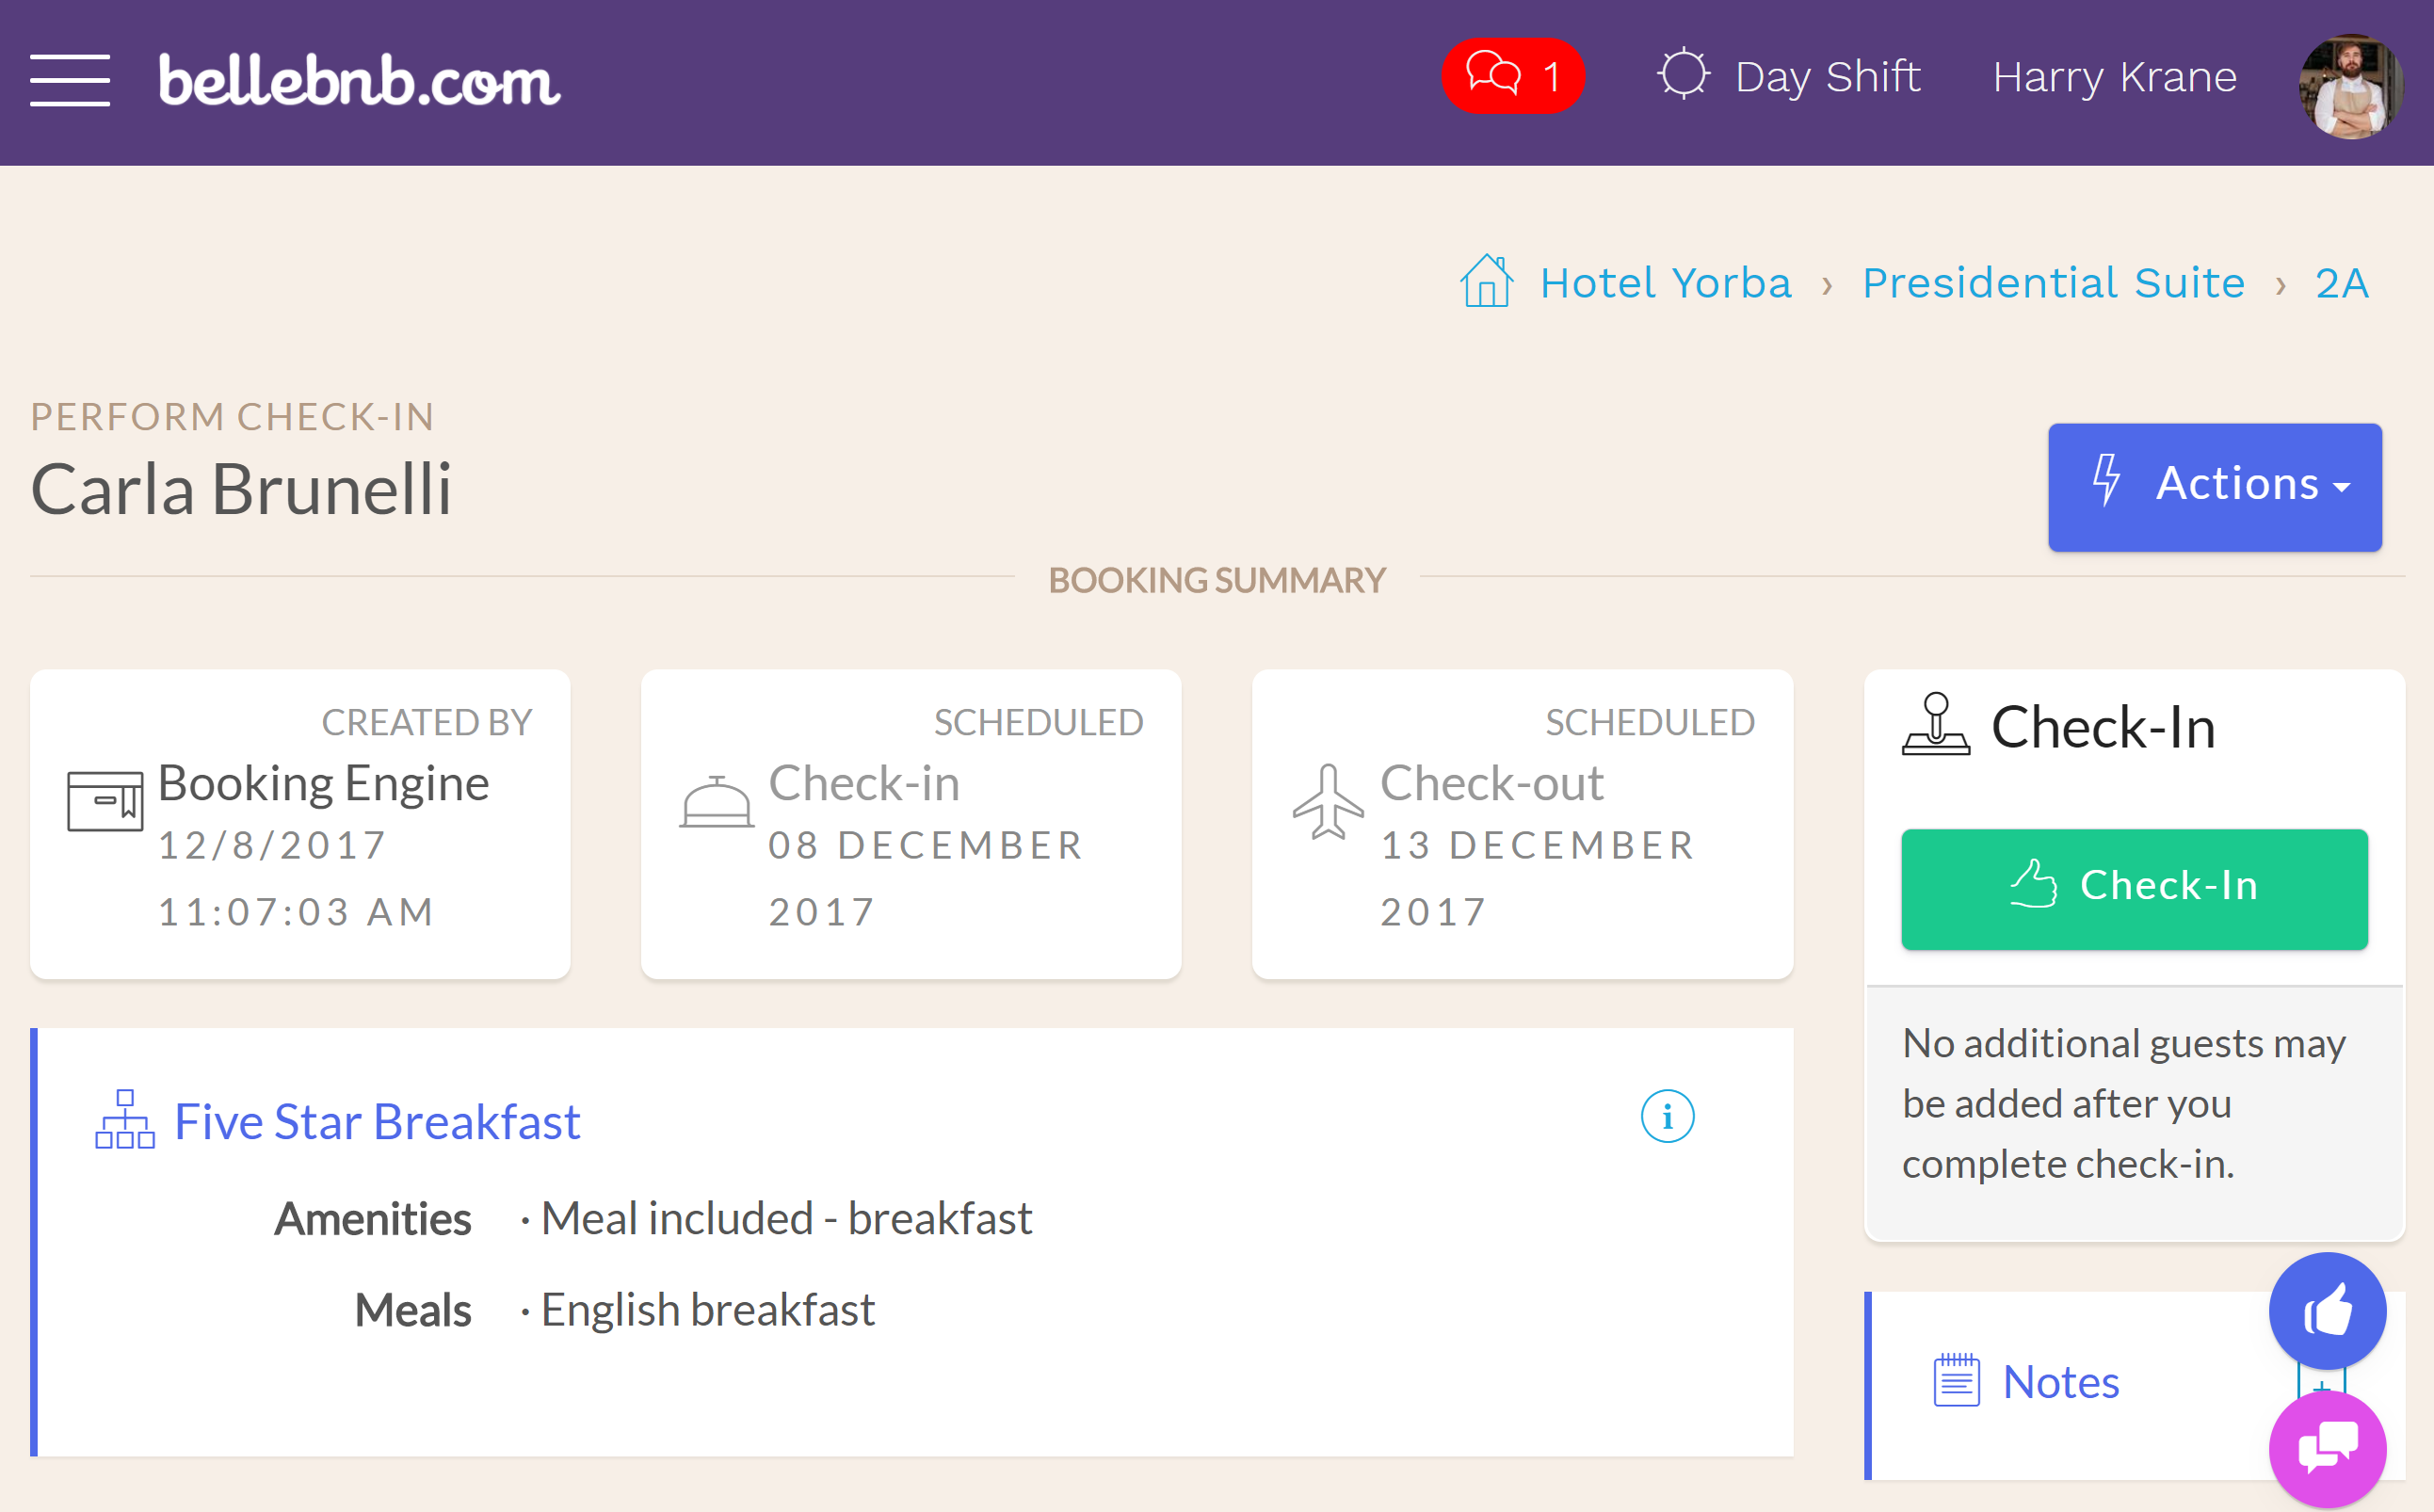Open the Notes notepad icon

pos(1953,1383)
